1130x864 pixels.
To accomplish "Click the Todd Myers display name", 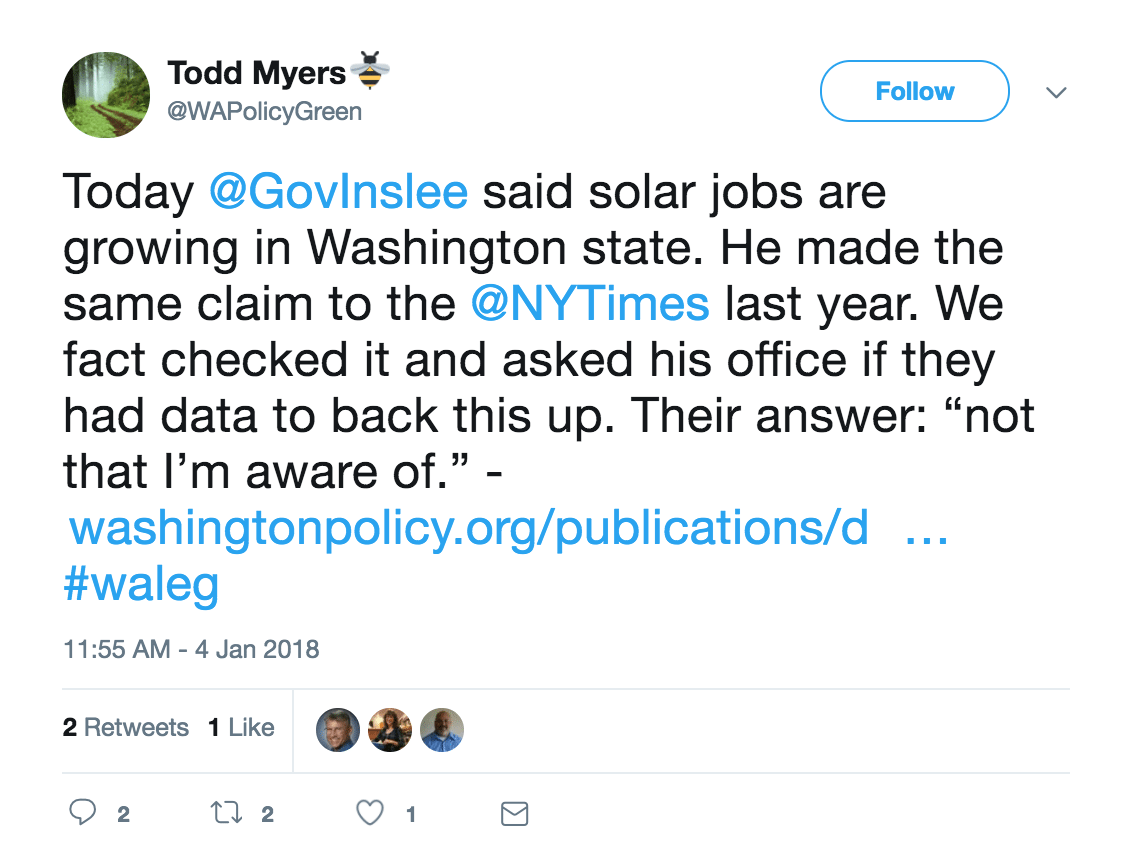I will tap(257, 73).
